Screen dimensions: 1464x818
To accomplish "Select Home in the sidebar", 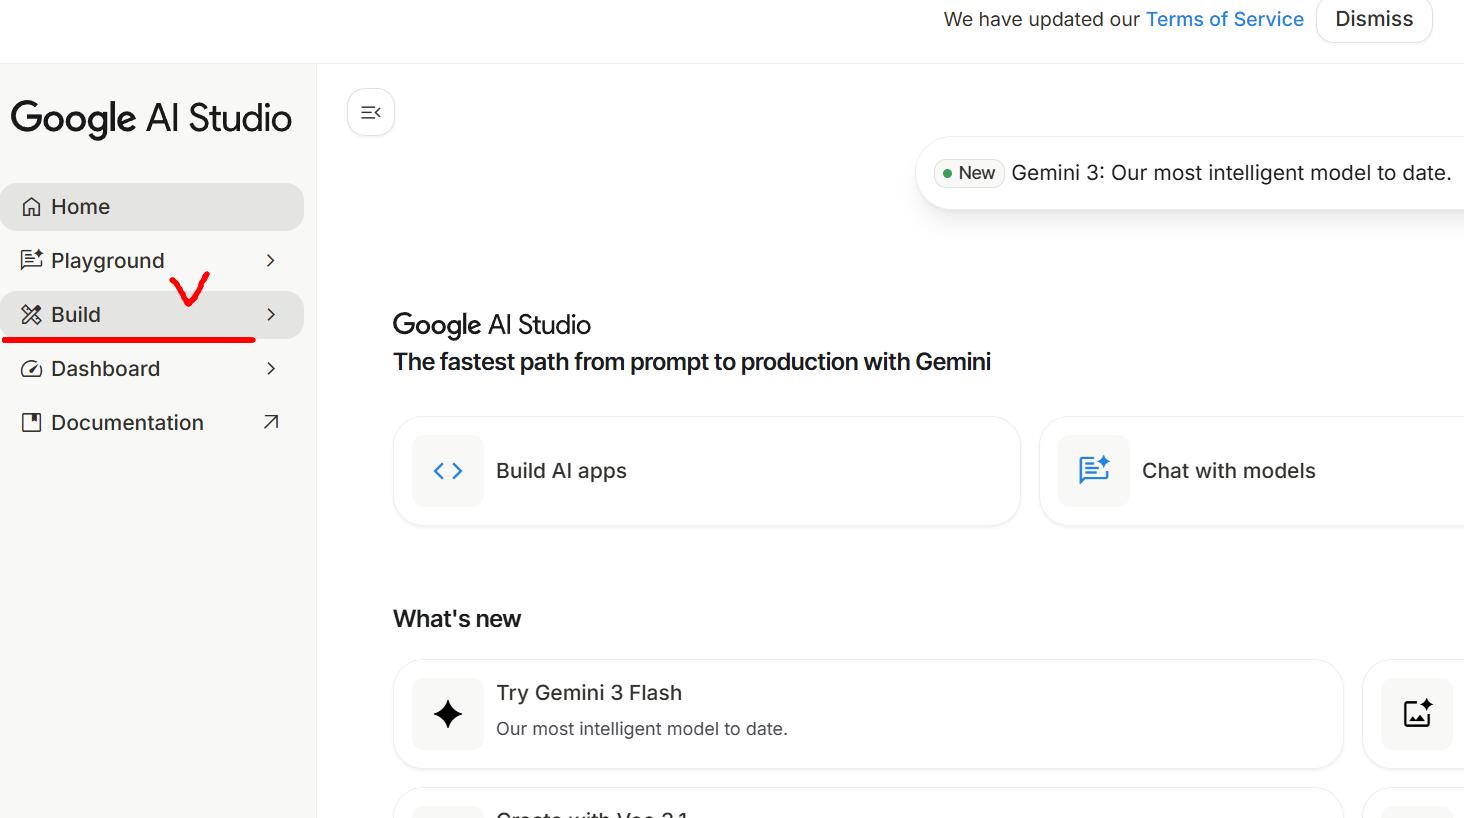I will click(x=81, y=207).
